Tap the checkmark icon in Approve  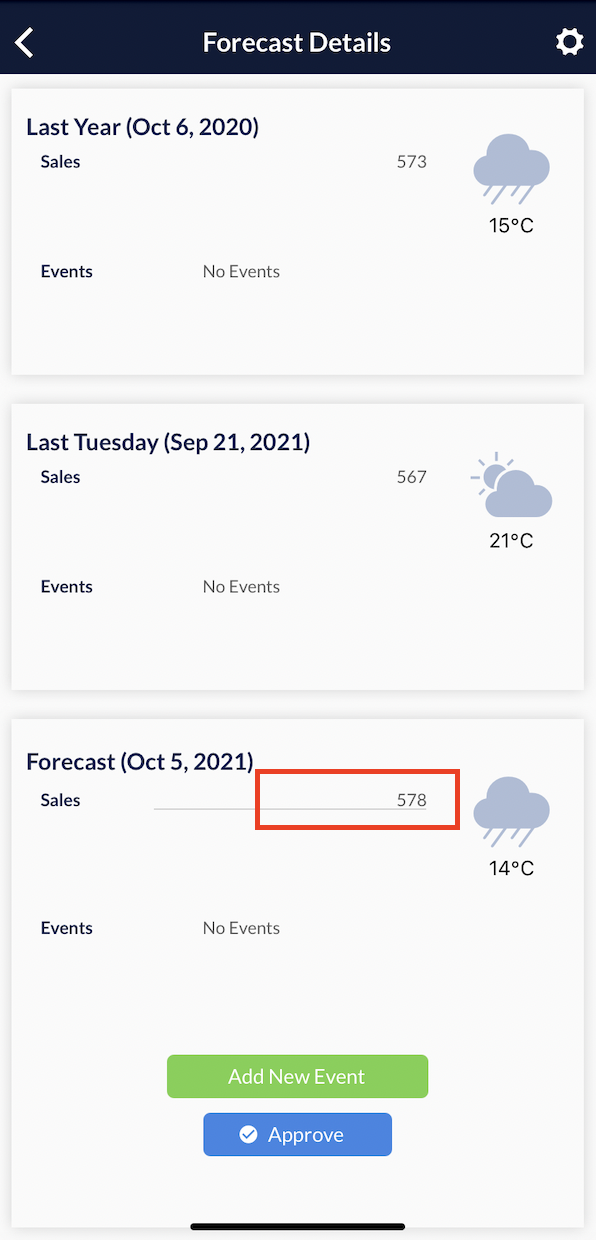coord(249,1135)
